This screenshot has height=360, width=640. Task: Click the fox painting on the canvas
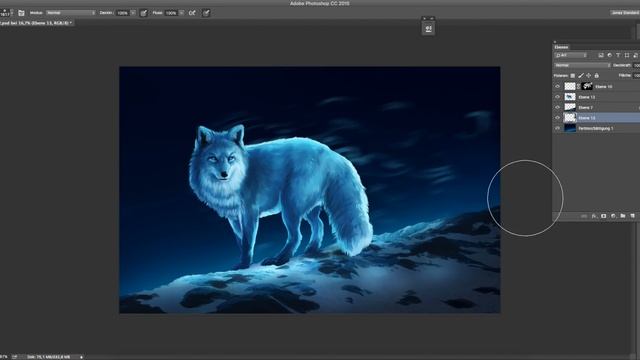pyautogui.click(x=309, y=190)
